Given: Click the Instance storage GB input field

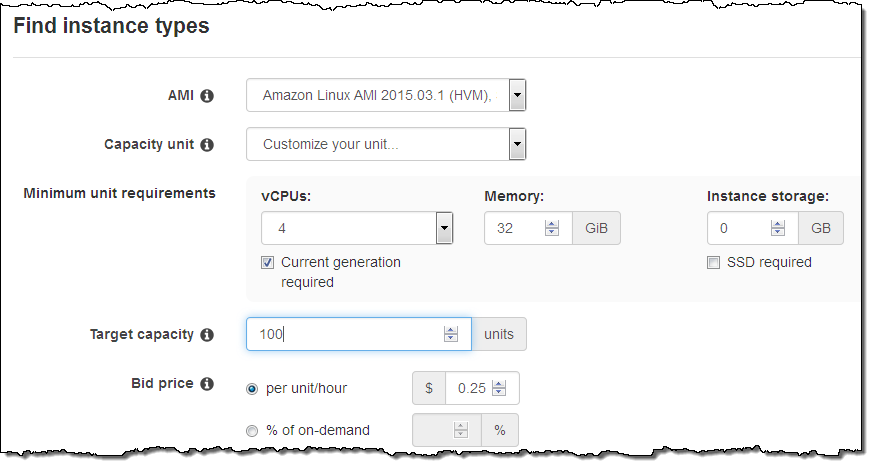Looking at the screenshot, I should pos(738,229).
